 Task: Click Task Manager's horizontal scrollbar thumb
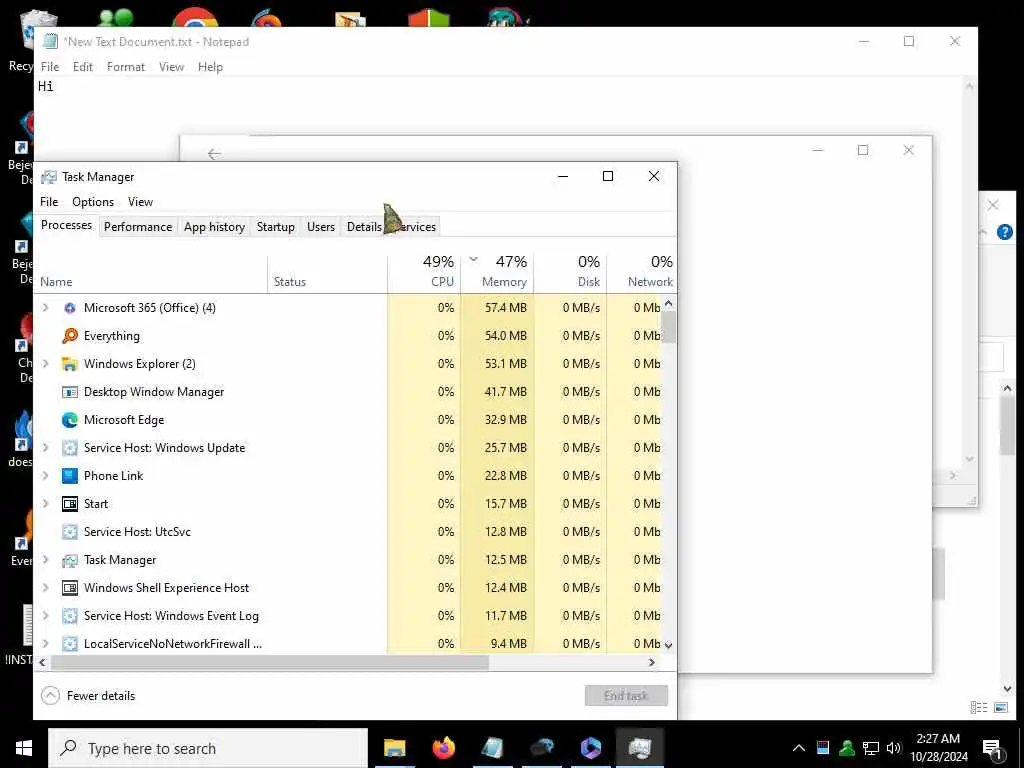point(270,662)
